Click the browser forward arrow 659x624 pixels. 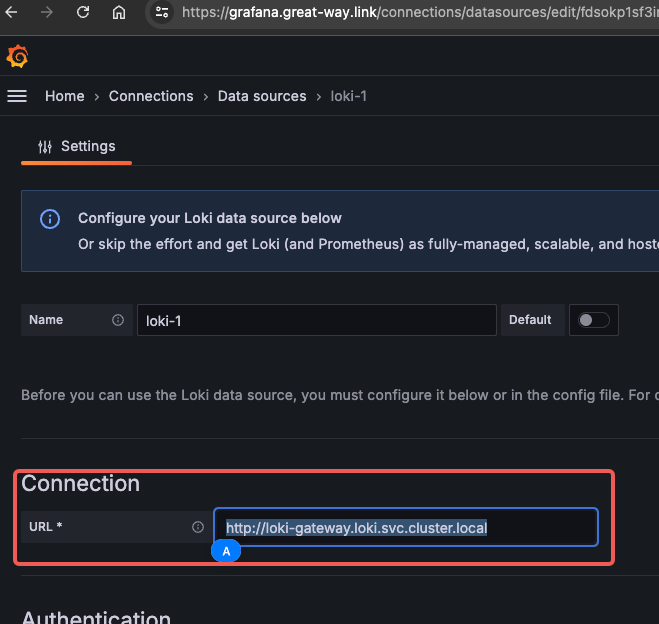pyautogui.click(x=47, y=12)
